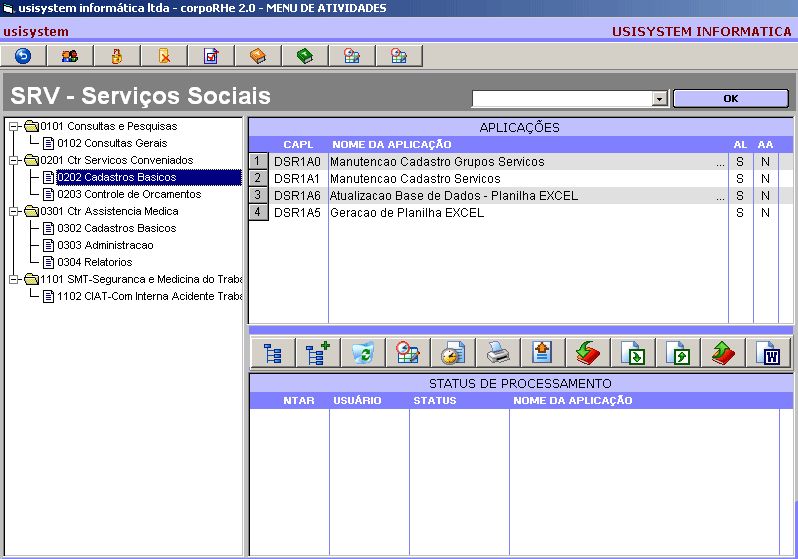Open the green book toolbar icon
Viewport: 798px width, 559px height.
(305, 55)
